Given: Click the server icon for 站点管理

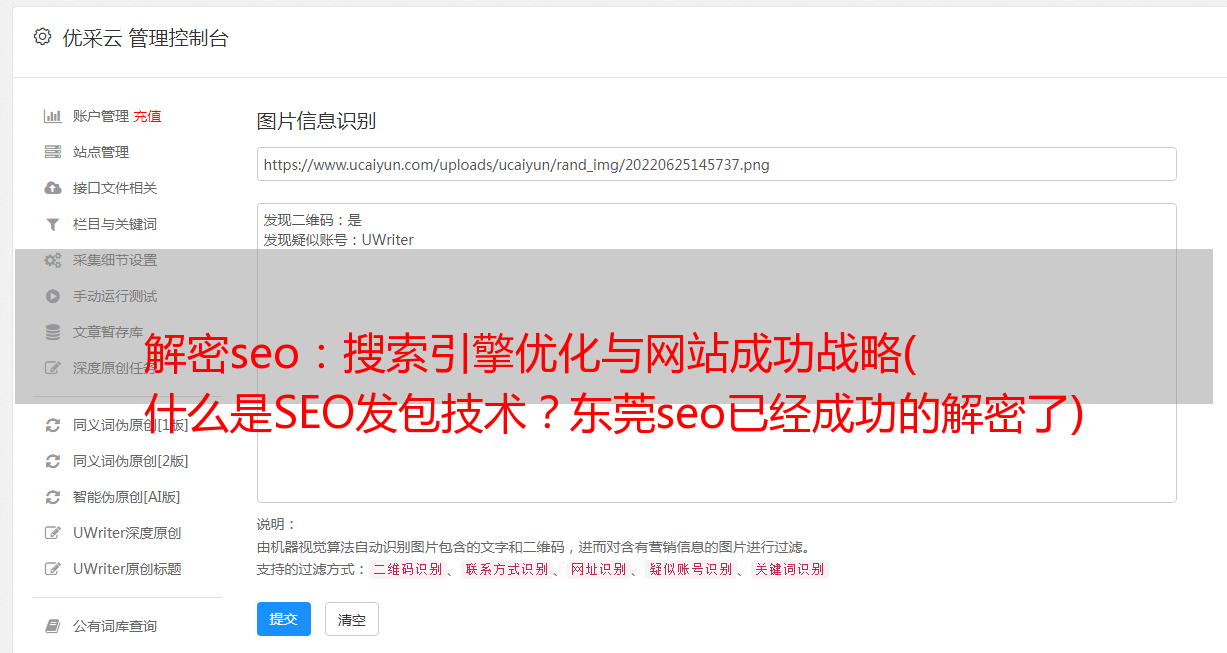Looking at the screenshot, I should pyautogui.click(x=53, y=152).
